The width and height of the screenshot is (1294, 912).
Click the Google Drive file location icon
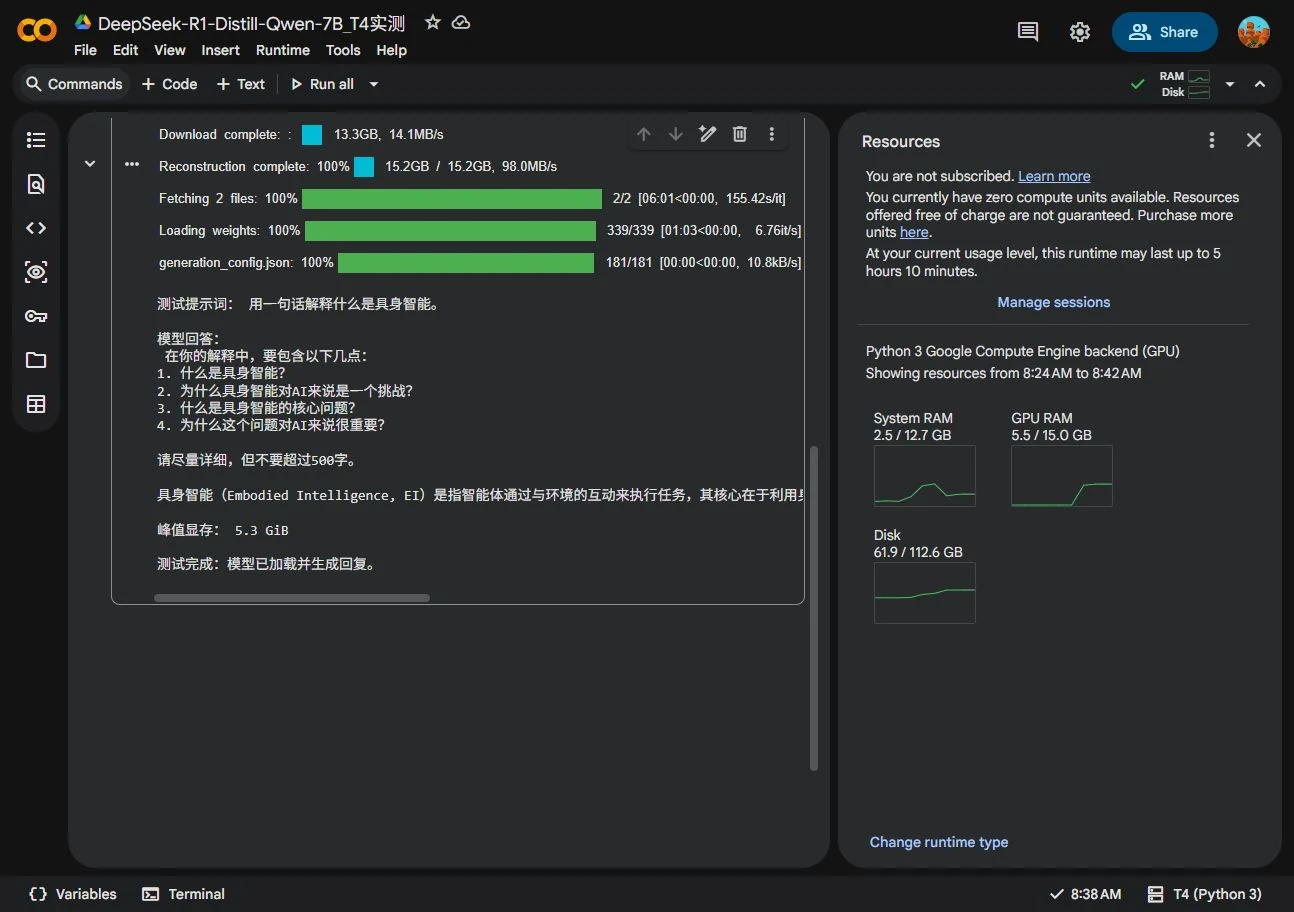click(x=83, y=23)
